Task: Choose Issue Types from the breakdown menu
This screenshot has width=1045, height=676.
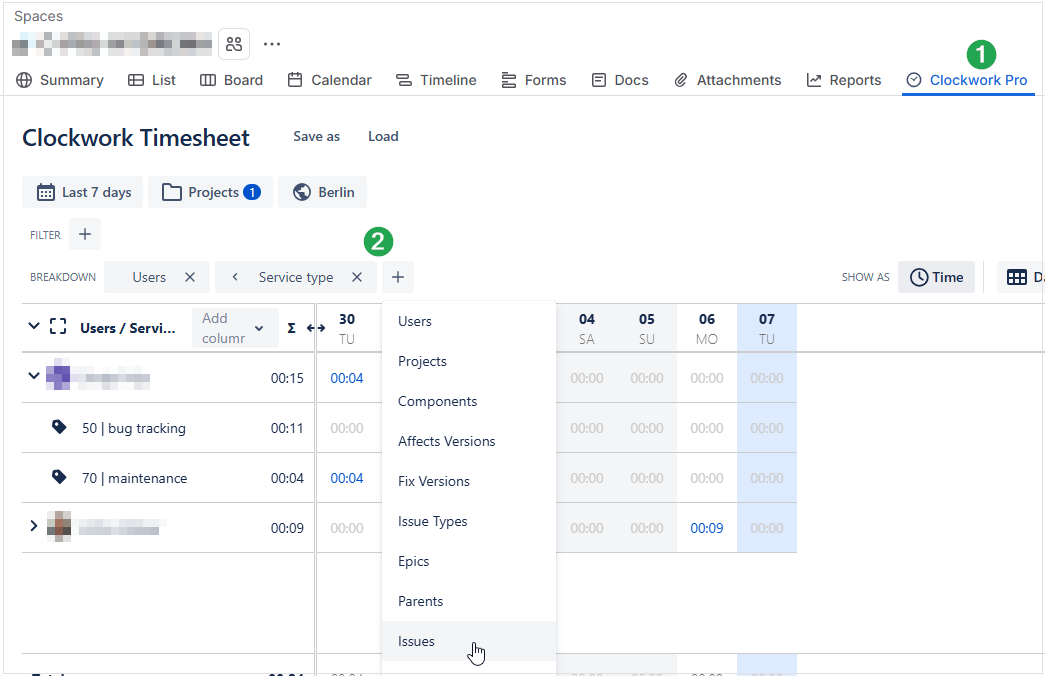Action: click(x=469, y=521)
